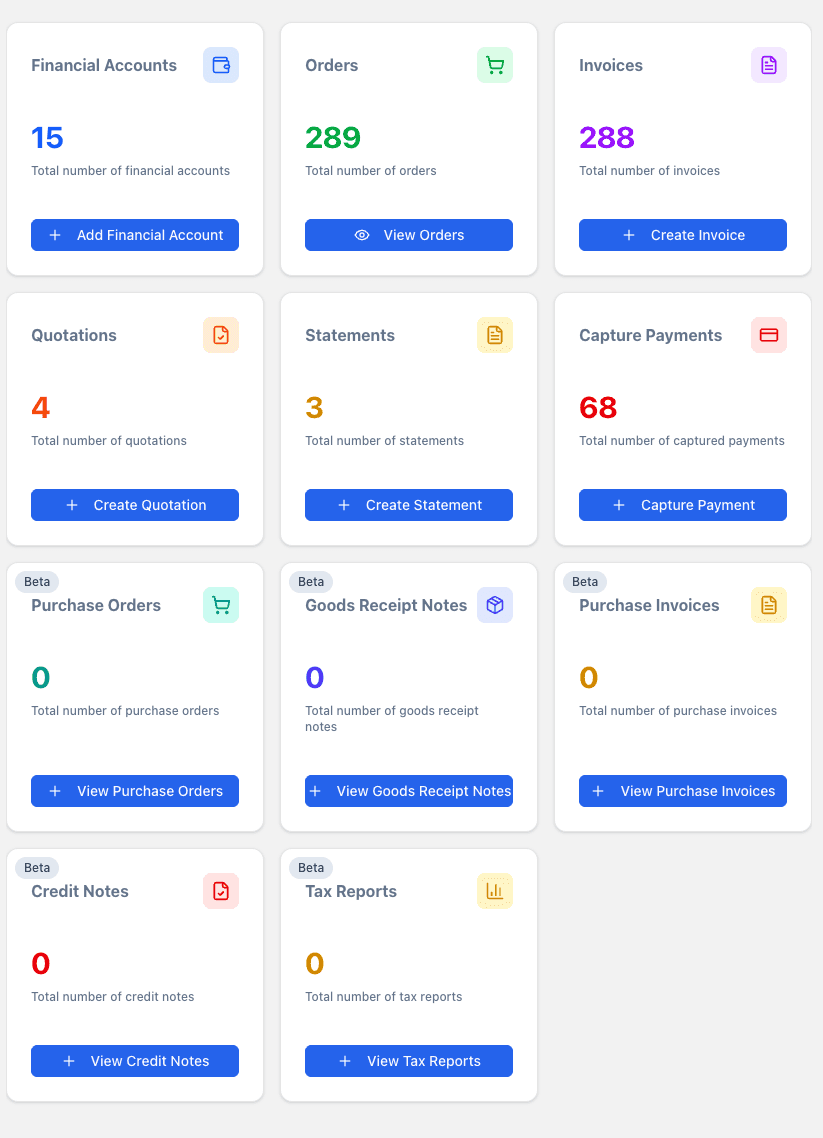This screenshot has height=1138, width=823.
Task: Click the Statements paper icon
Action: [x=495, y=335]
